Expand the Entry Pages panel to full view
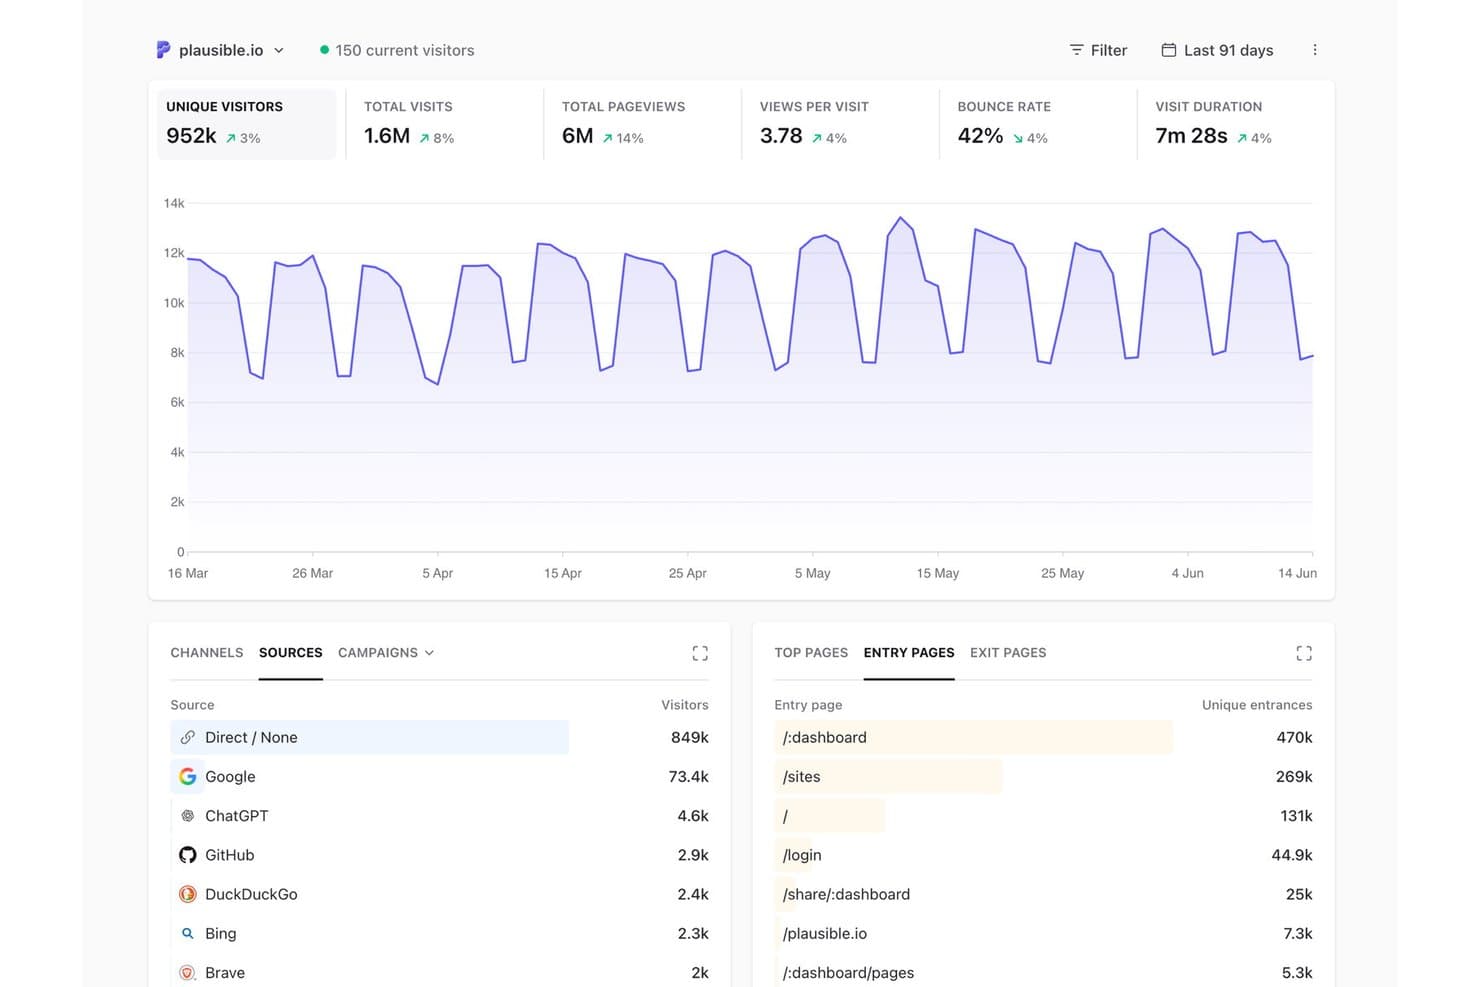Screen dimensions: 1480x987 point(1304,653)
